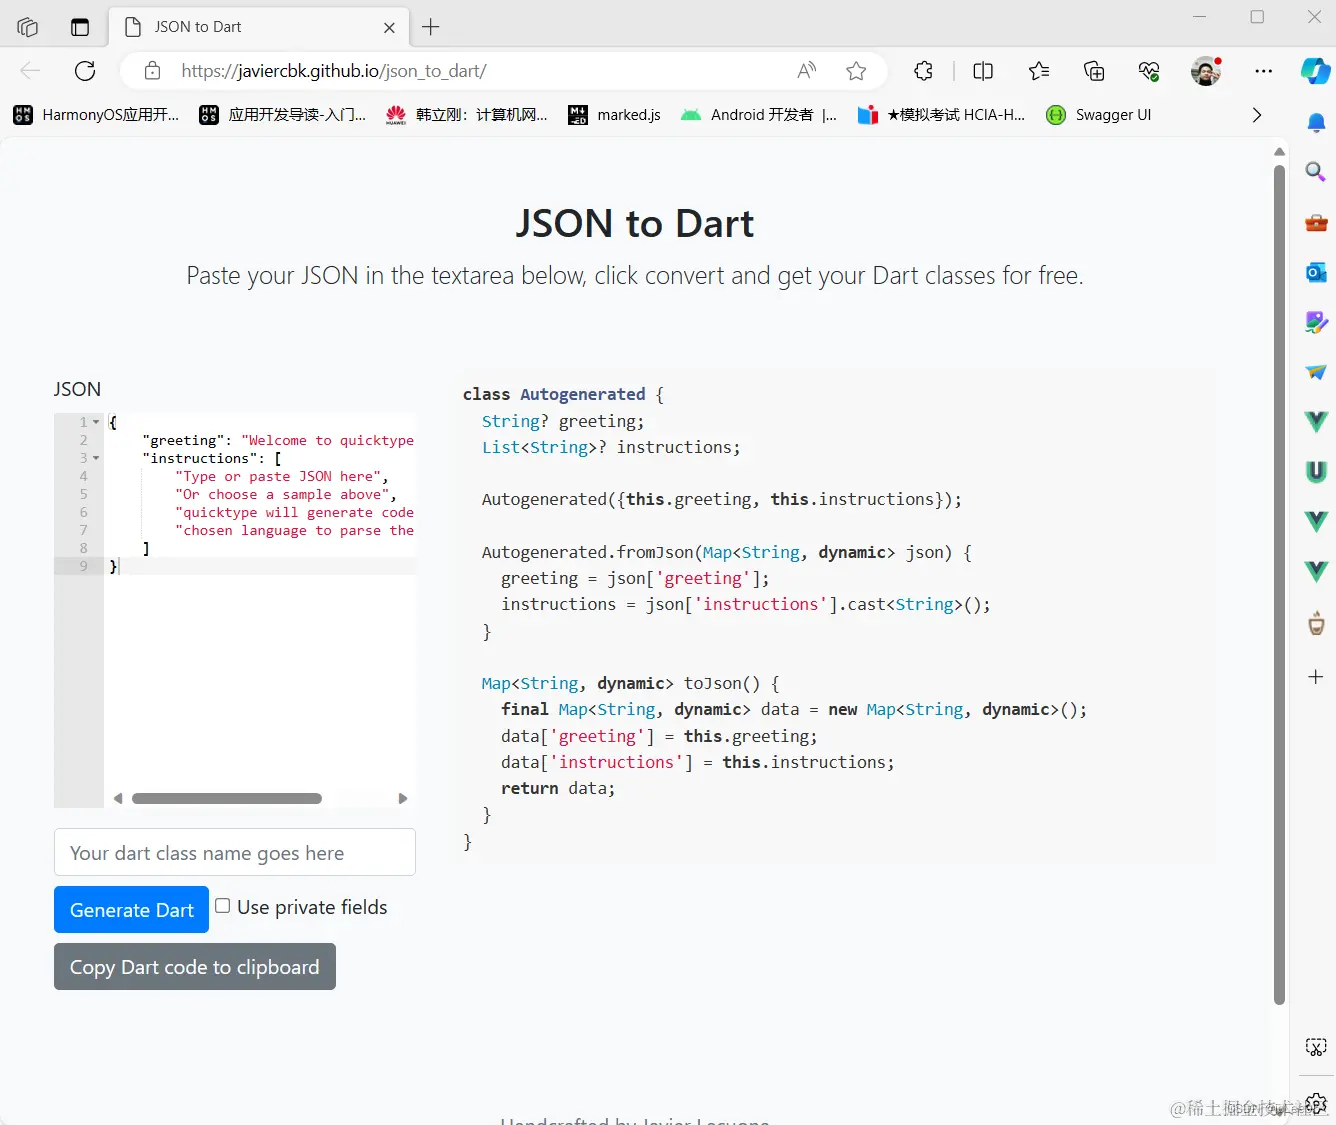The height and width of the screenshot is (1125, 1336).
Task: Open the Settings and more ellipsis menu
Action: pos(1264,71)
